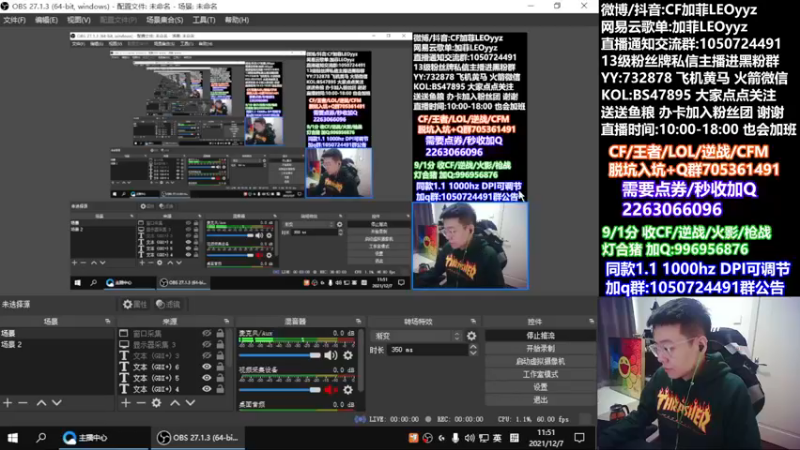The height and width of the screenshot is (450, 800).
Task: Remove selected source with minus icon
Action: coord(141,403)
